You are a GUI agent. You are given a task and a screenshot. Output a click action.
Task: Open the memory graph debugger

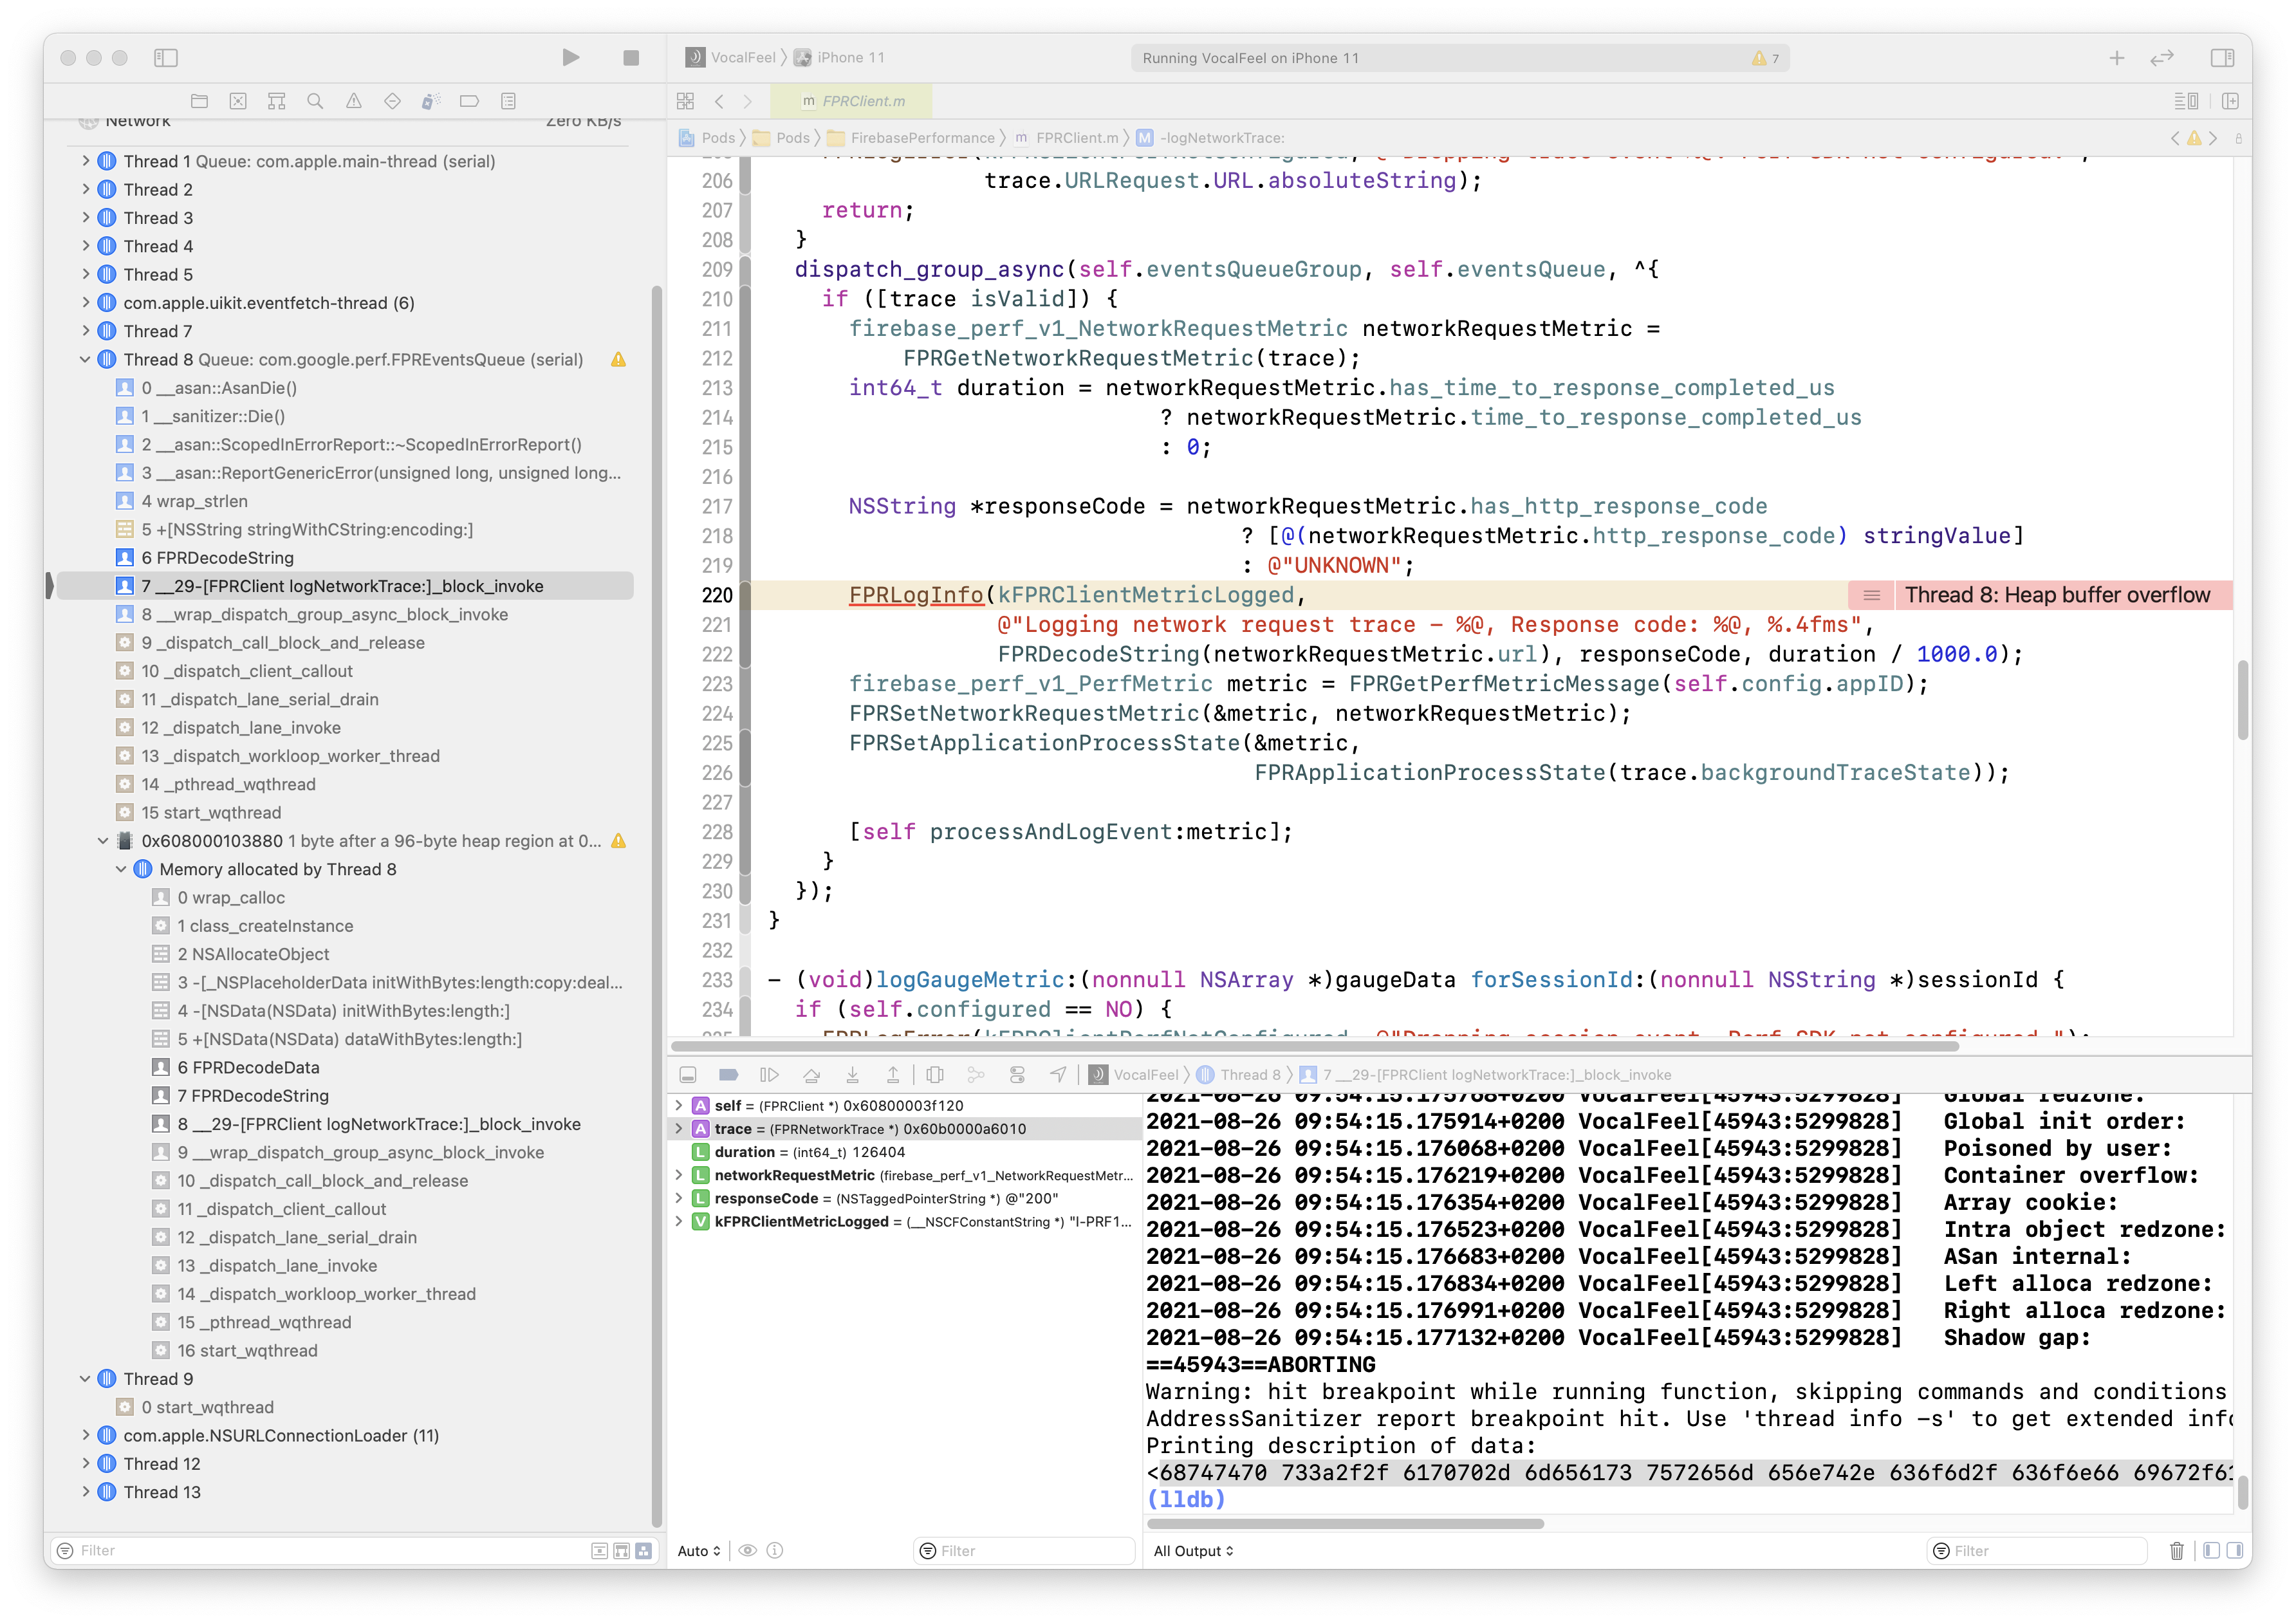click(x=975, y=1074)
